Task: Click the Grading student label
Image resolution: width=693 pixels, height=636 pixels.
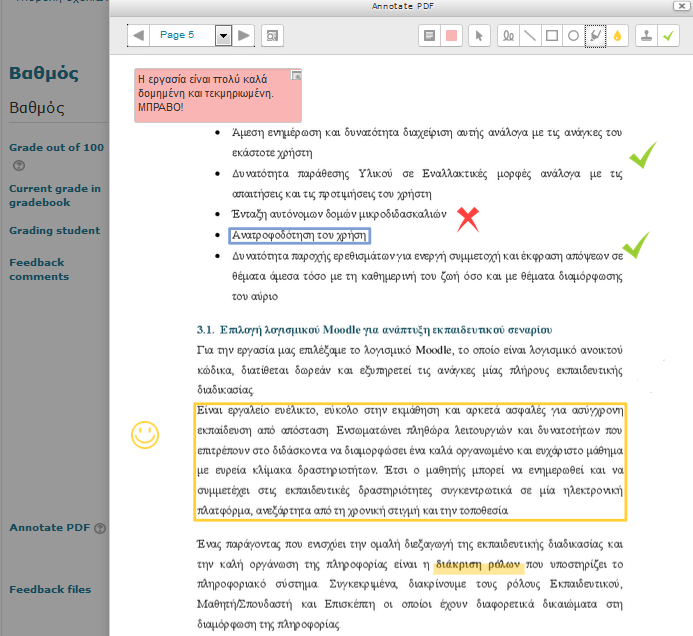Action: click(x=55, y=230)
